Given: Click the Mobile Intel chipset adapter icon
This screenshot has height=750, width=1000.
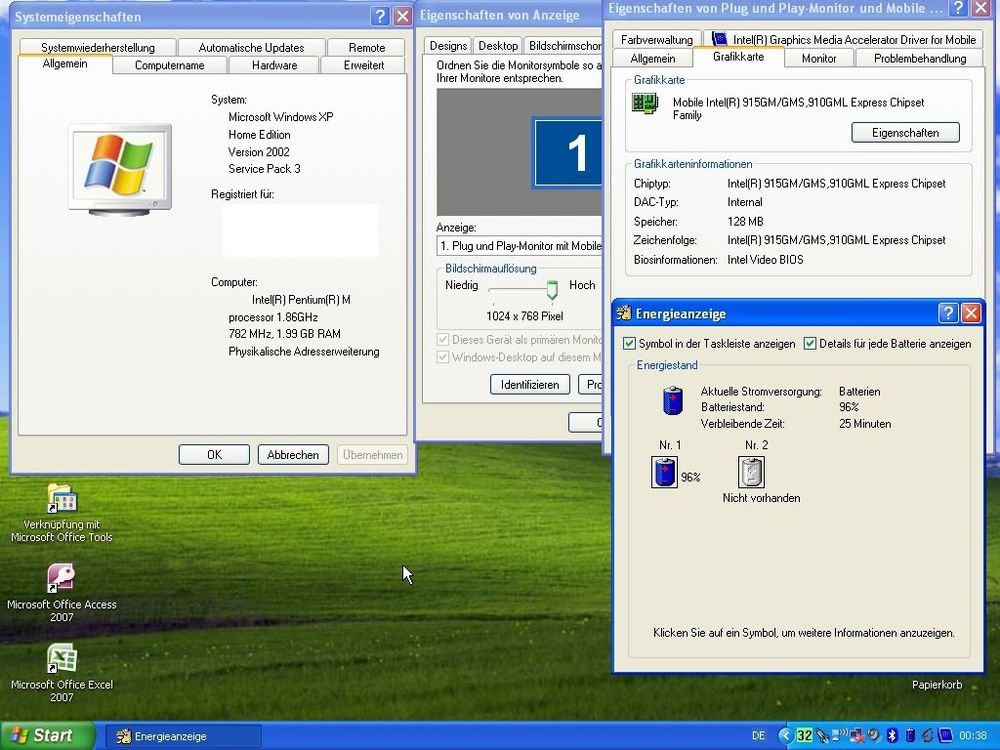Looking at the screenshot, I should coord(644,103).
